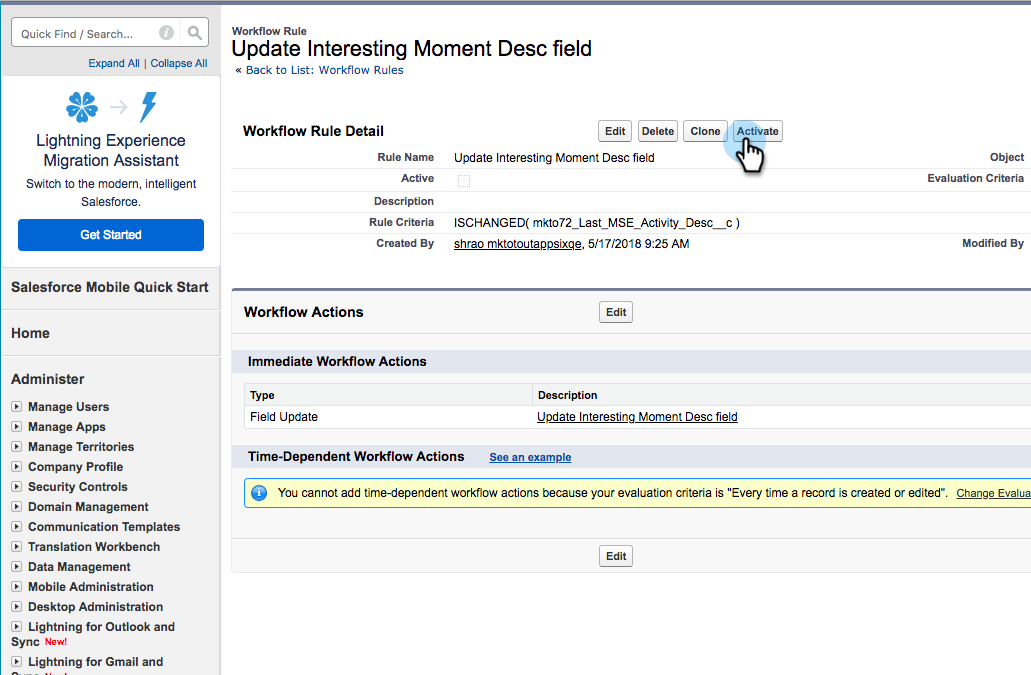Click Edit in Workflow Rule Detail
The image size is (1031, 675).
[615, 131]
